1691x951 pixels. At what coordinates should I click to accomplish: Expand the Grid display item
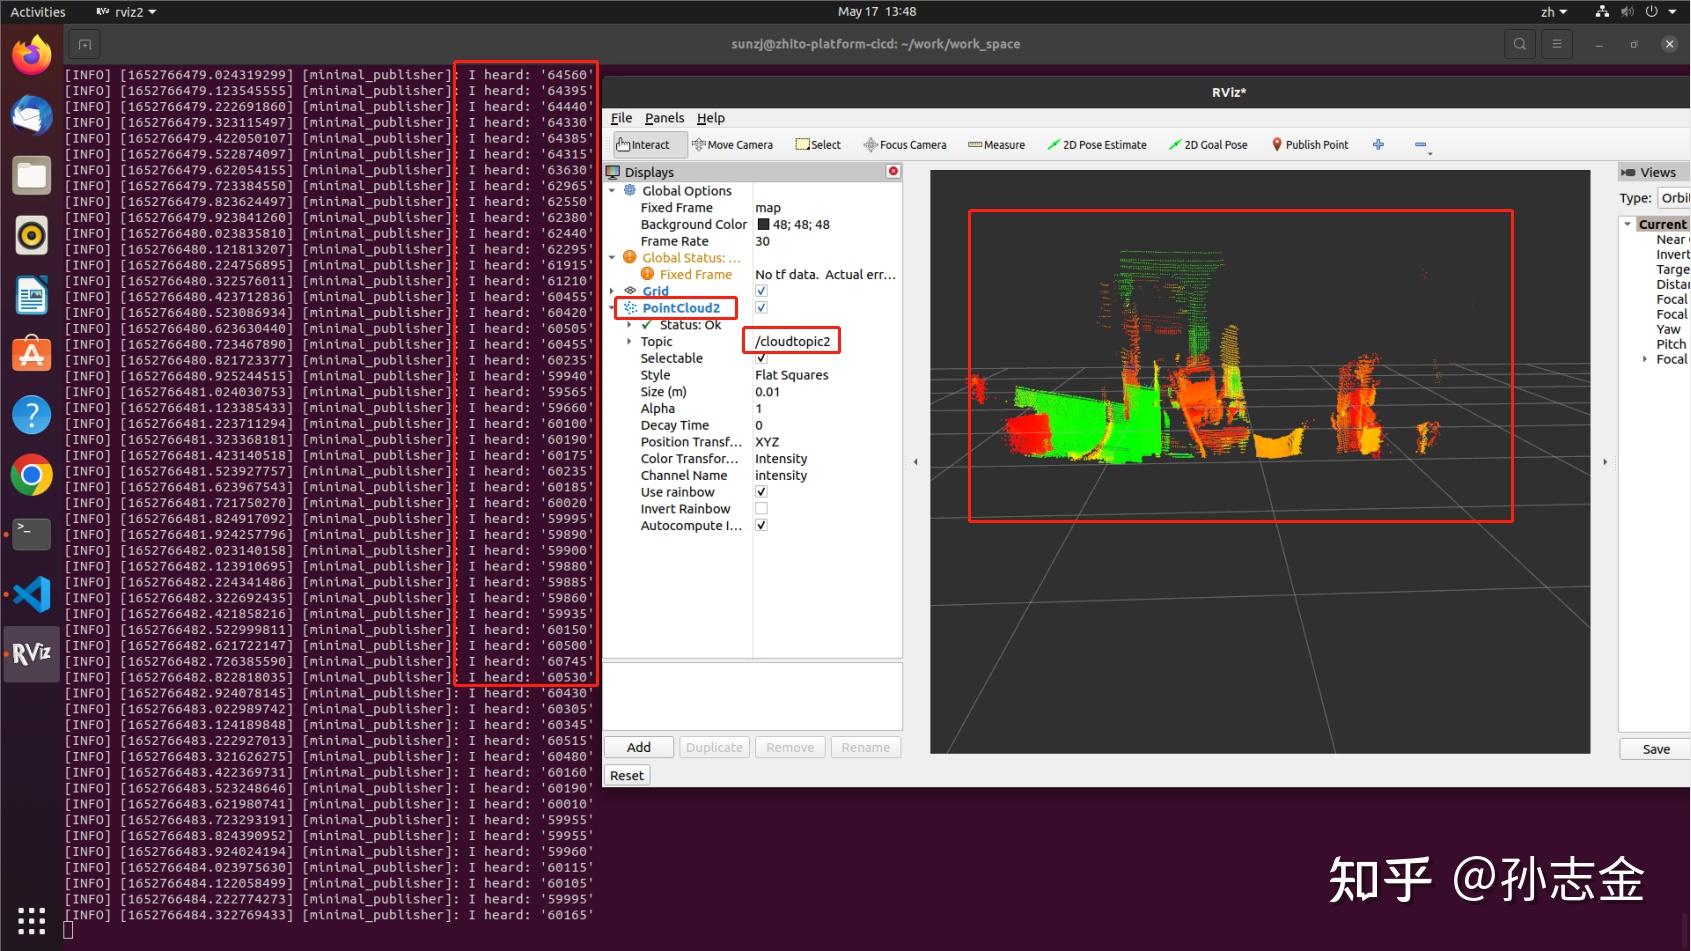(x=612, y=291)
